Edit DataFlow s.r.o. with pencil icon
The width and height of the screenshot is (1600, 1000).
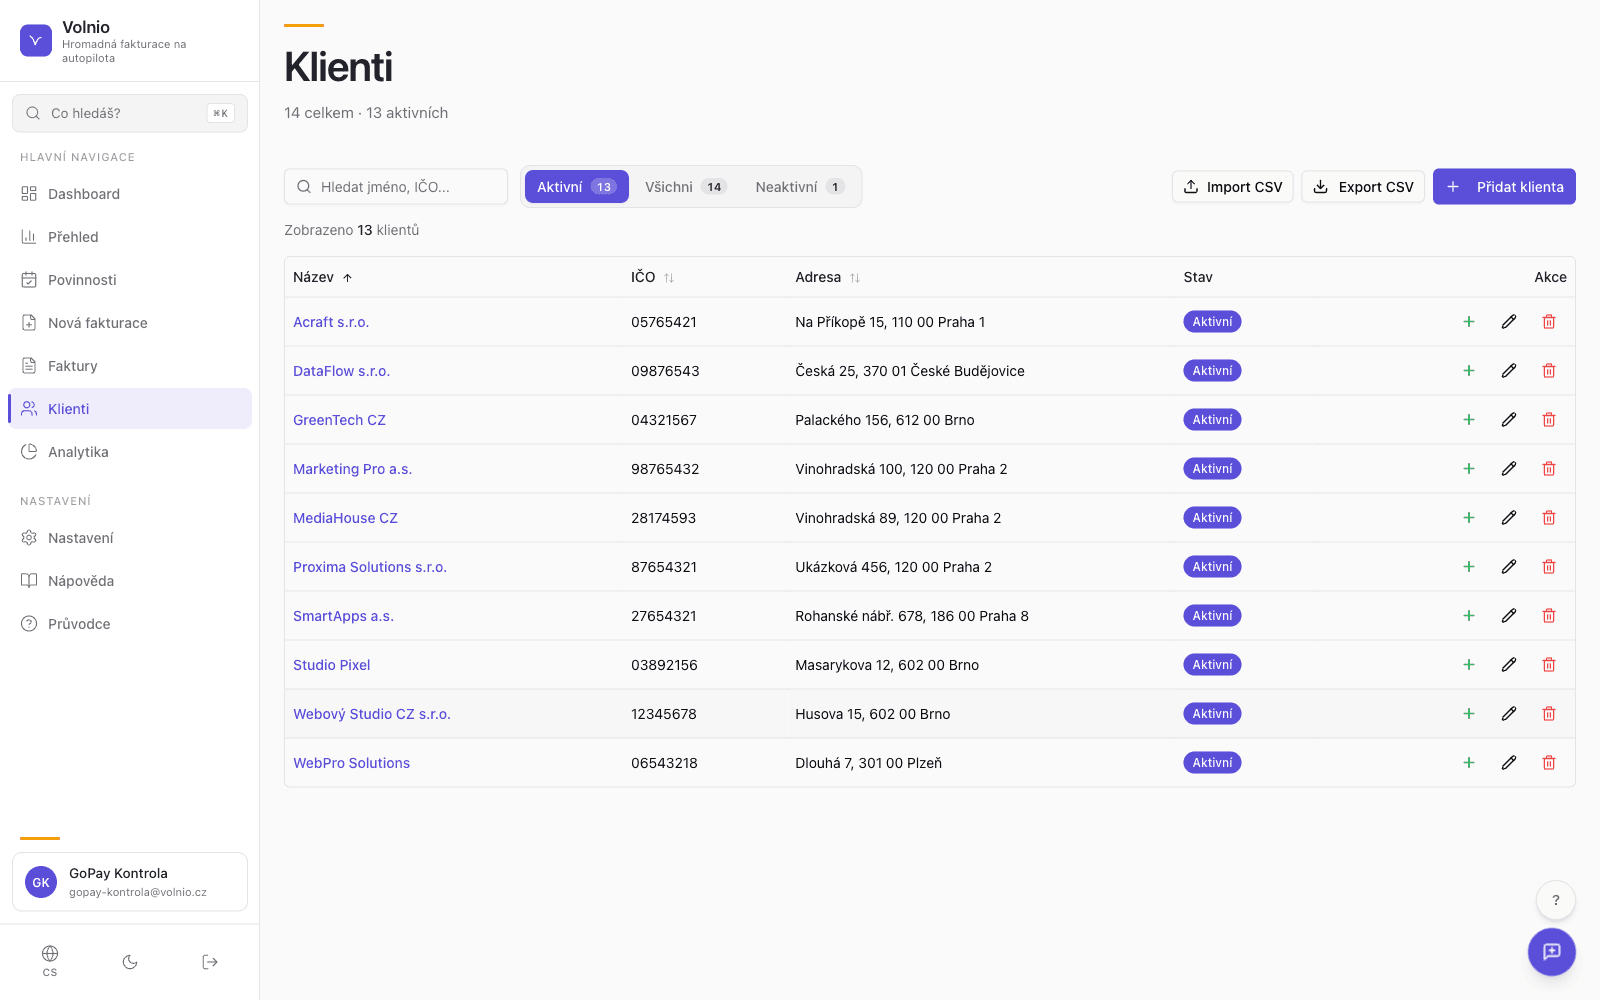point(1509,371)
